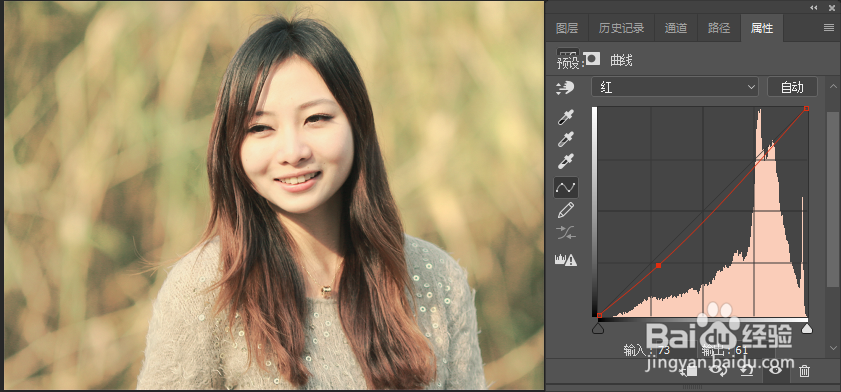Viewport: 841px width, 392px height.
Task: Reset curves to adjustment defaults
Action: tap(747, 370)
